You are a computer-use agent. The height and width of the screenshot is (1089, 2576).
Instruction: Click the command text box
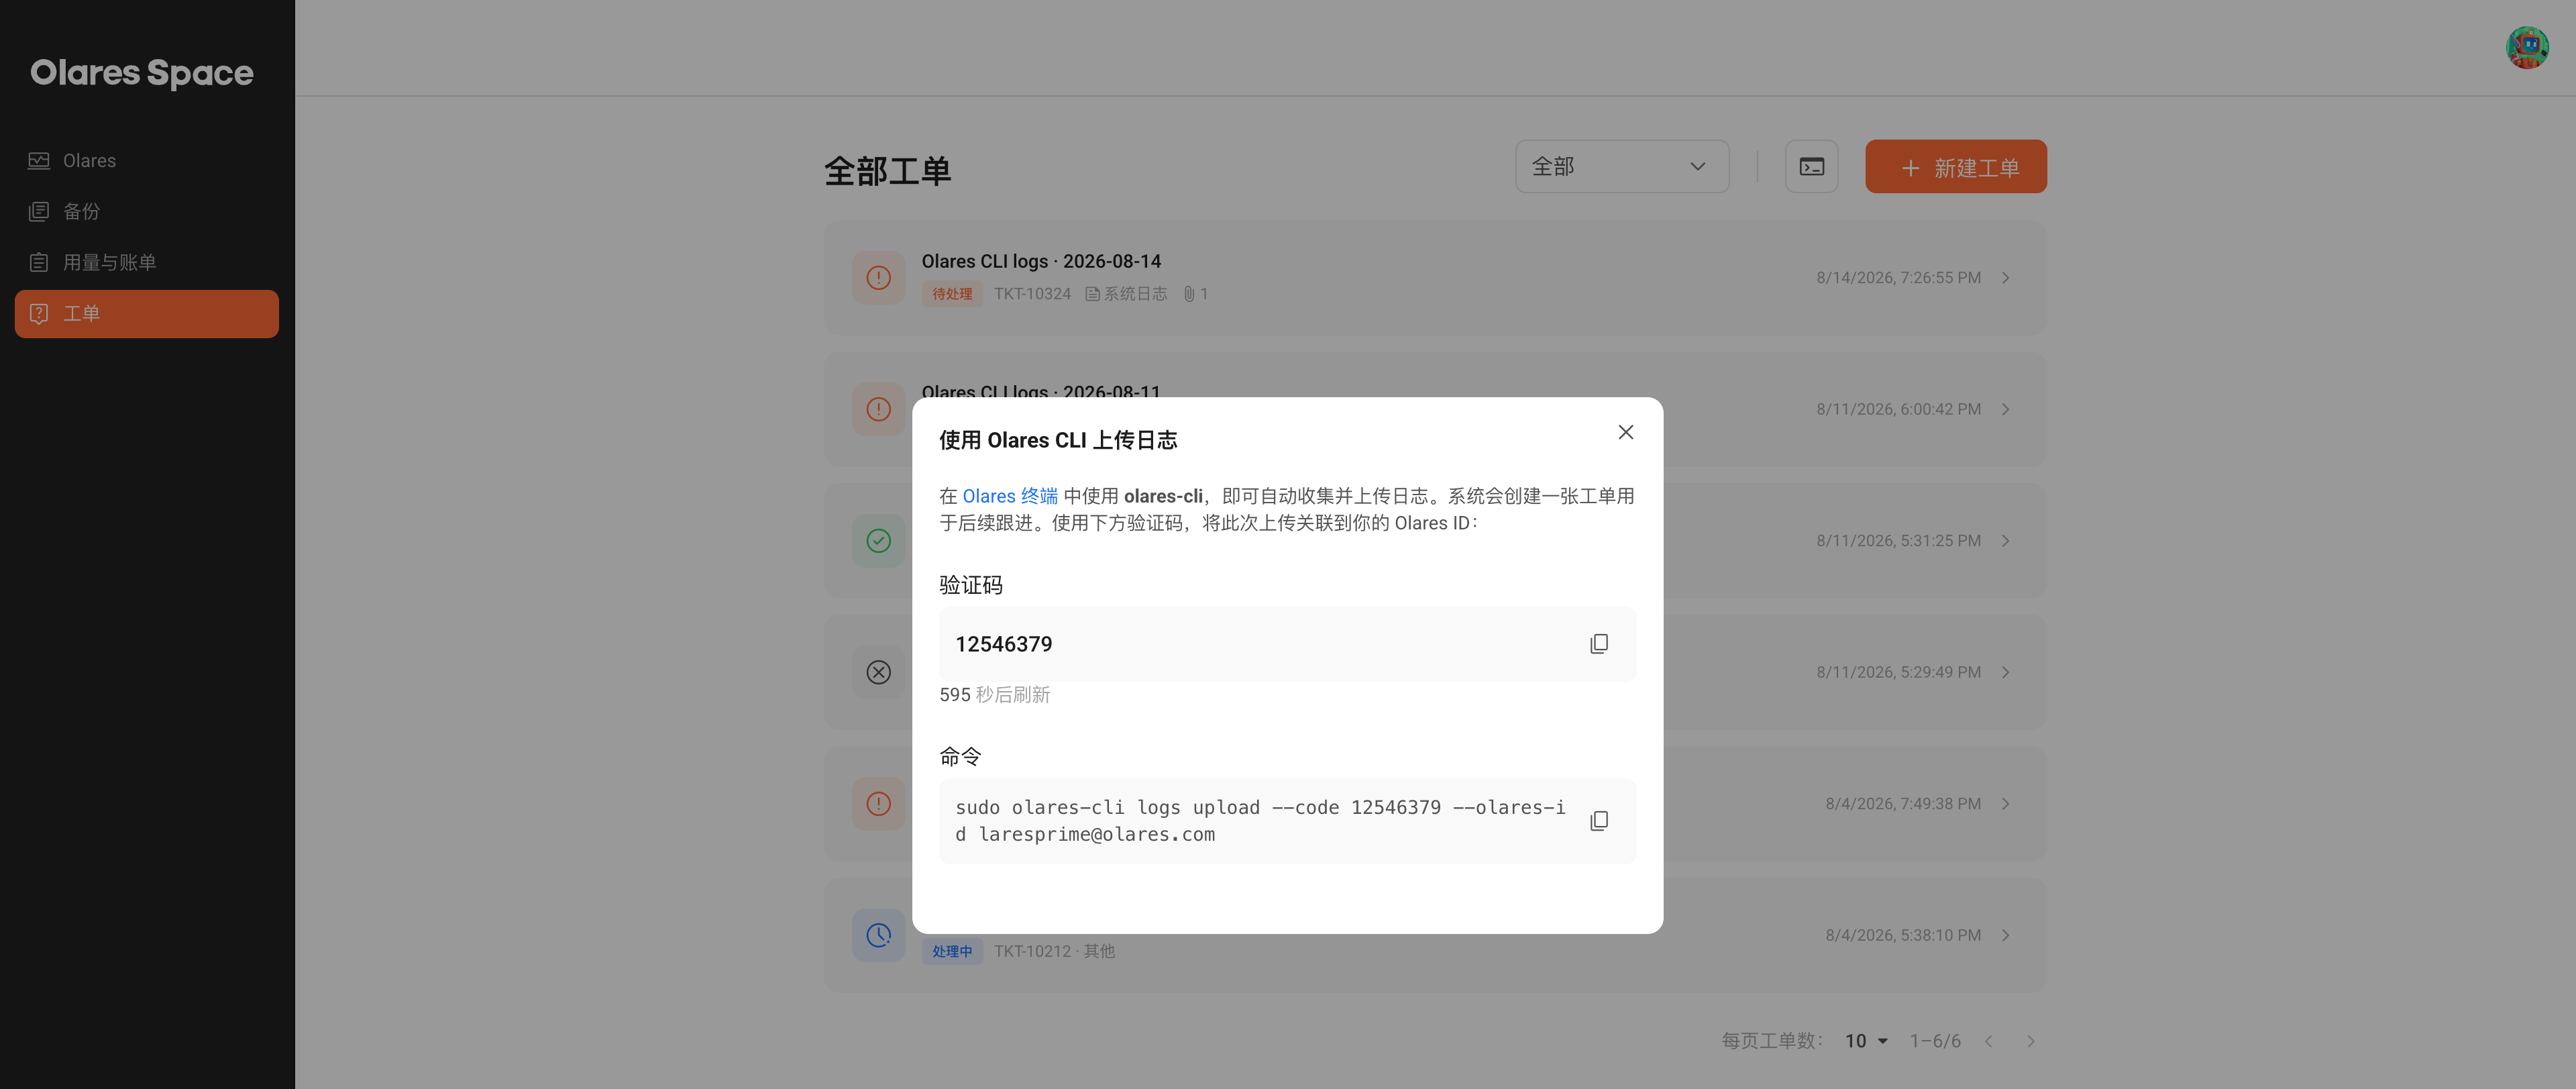[1287, 821]
